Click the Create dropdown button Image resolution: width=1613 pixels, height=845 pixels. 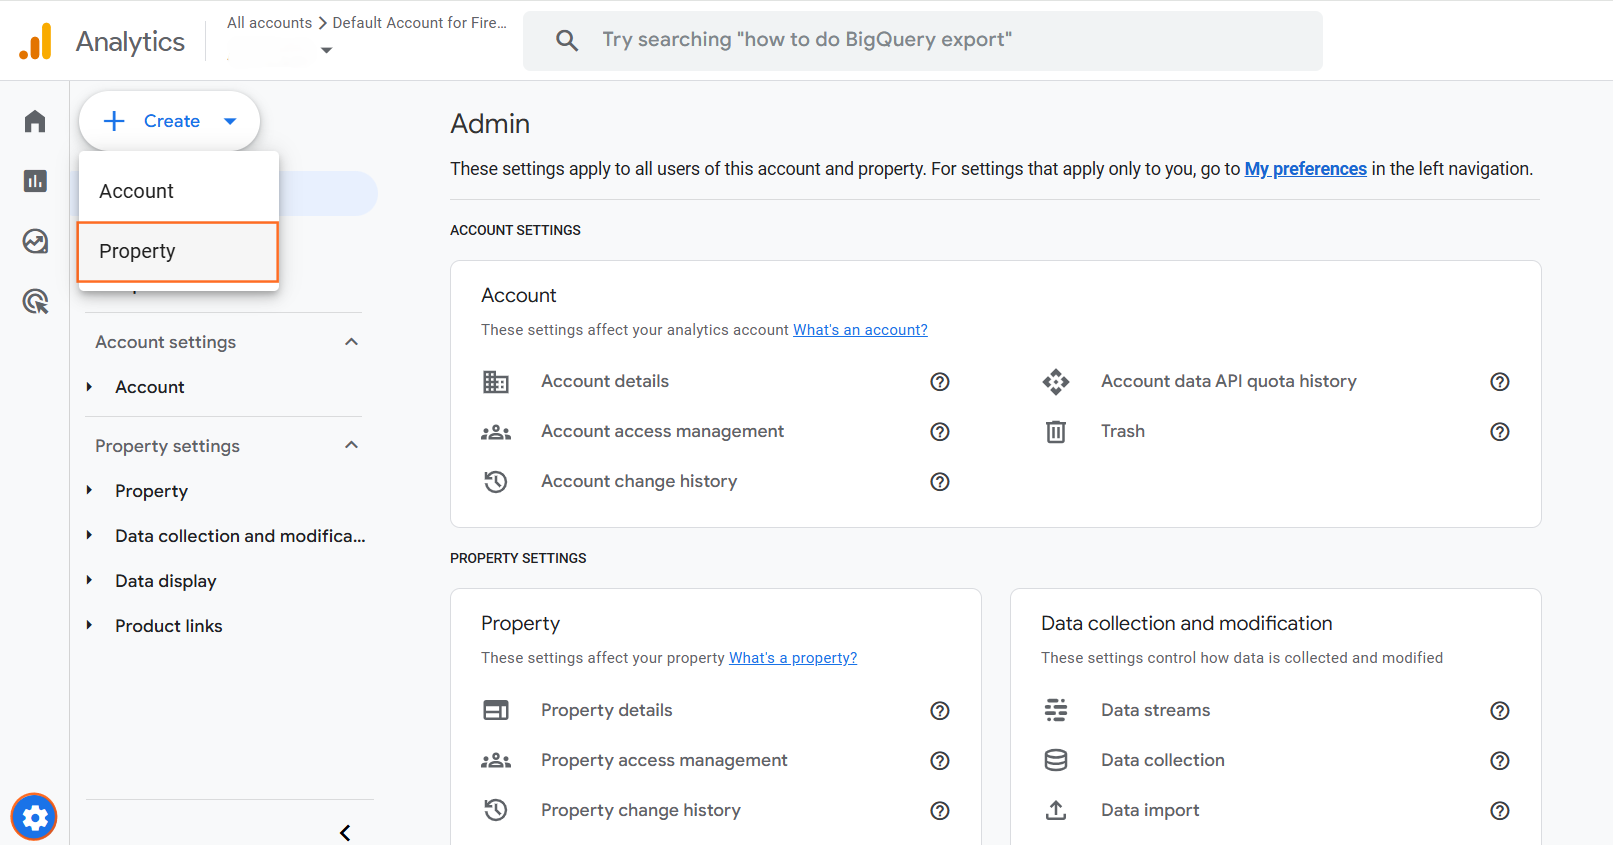point(169,121)
